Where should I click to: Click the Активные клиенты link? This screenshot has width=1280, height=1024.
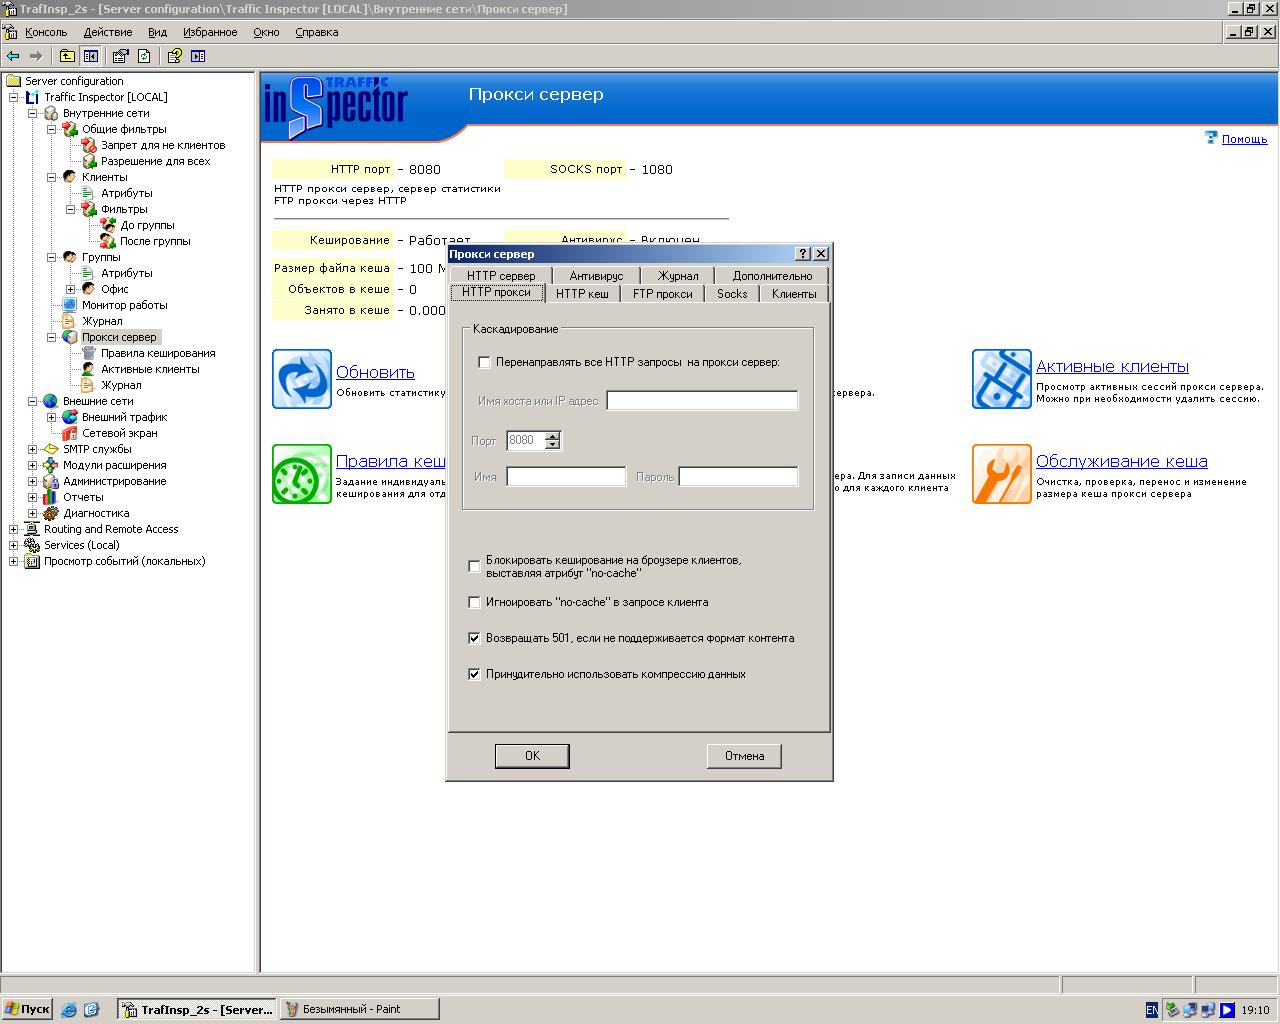[1112, 366]
